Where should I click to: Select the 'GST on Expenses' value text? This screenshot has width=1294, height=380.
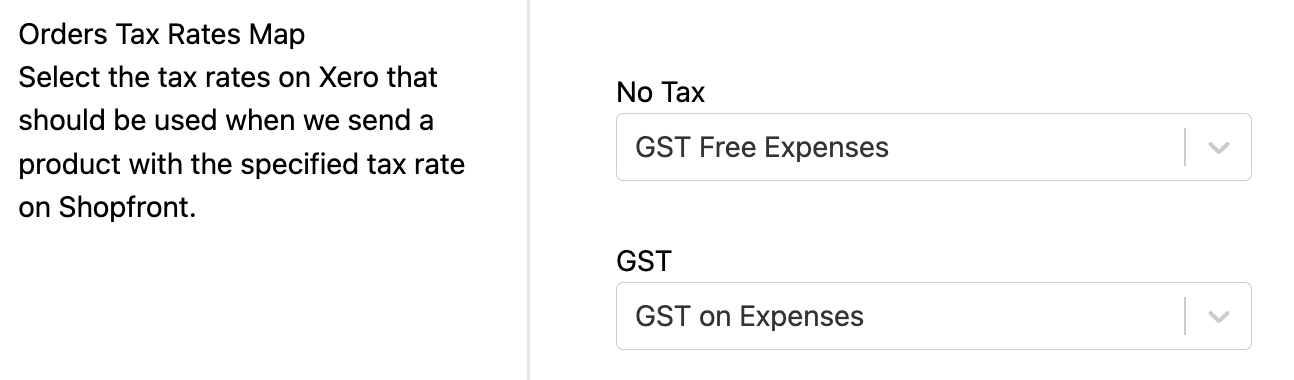click(749, 317)
